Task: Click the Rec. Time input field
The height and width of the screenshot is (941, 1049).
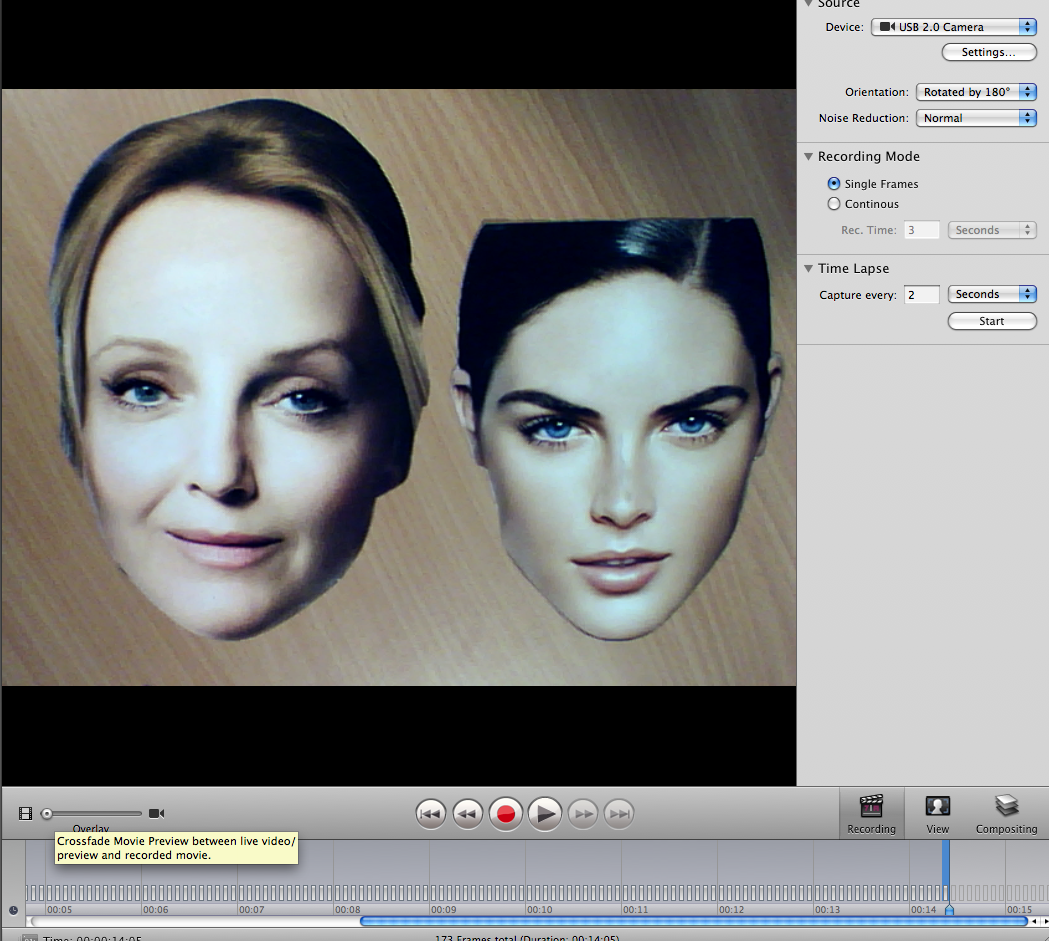Action: (x=922, y=230)
